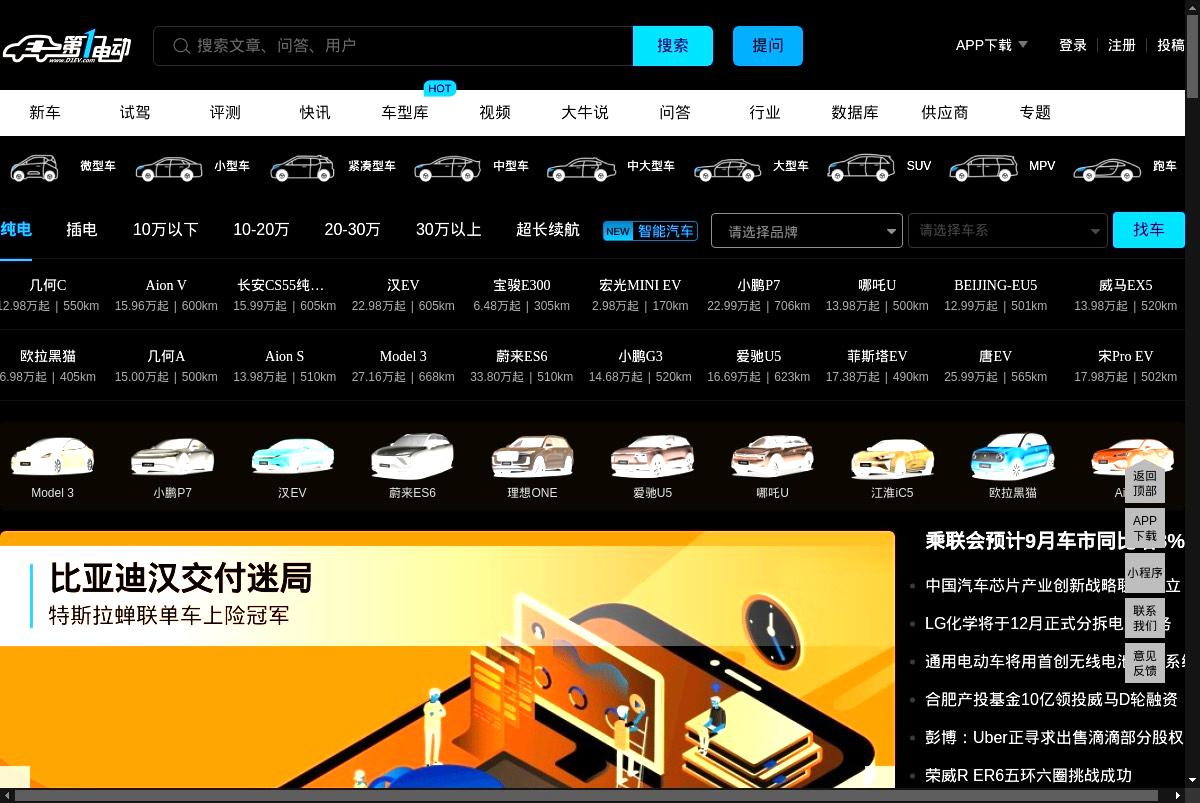Image resolution: width=1200 pixels, height=803 pixels.
Task: Select the 微型车 car type icon
Action: [34, 167]
